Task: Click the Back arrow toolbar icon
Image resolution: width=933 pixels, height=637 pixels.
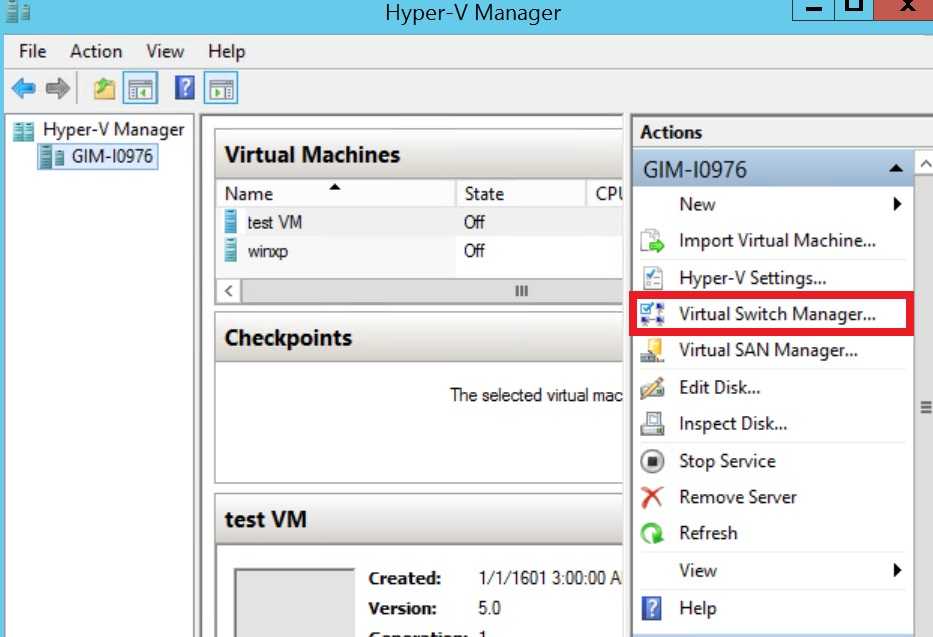Action: click(x=24, y=89)
